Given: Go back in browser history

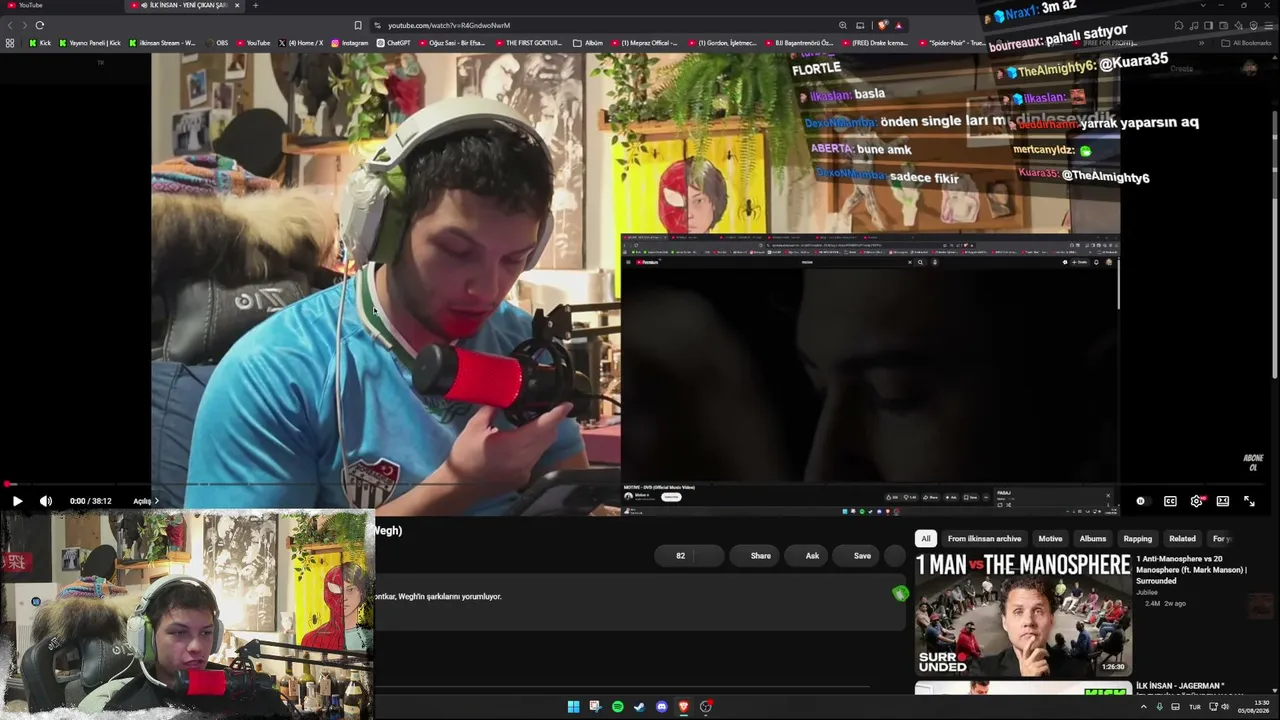Looking at the screenshot, I should pyautogui.click(x=10, y=25).
